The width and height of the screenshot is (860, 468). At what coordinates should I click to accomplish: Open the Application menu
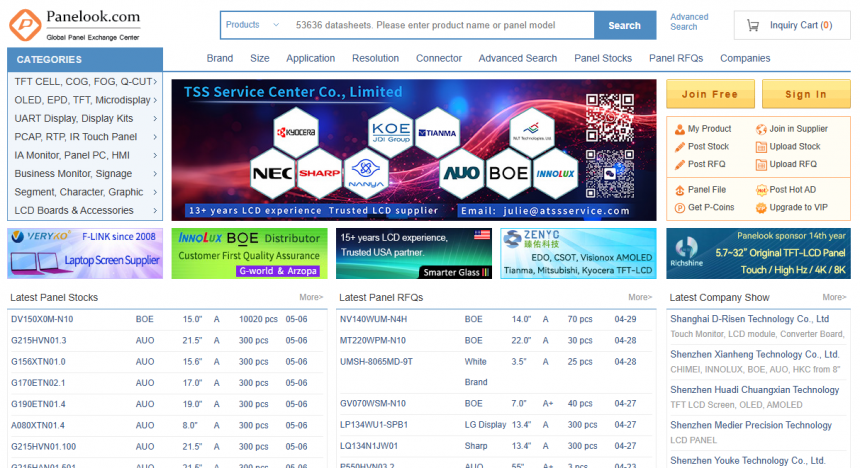[x=310, y=58]
